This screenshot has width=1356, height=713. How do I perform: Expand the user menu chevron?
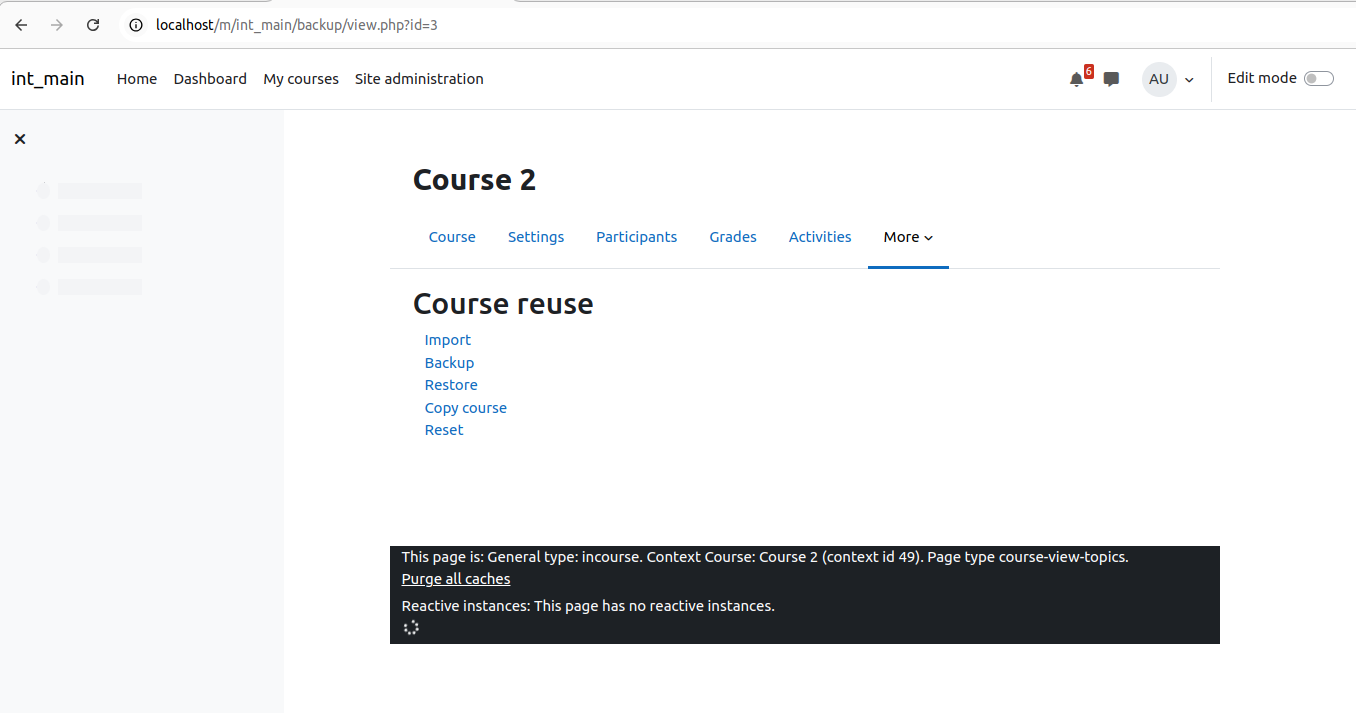(x=1189, y=80)
